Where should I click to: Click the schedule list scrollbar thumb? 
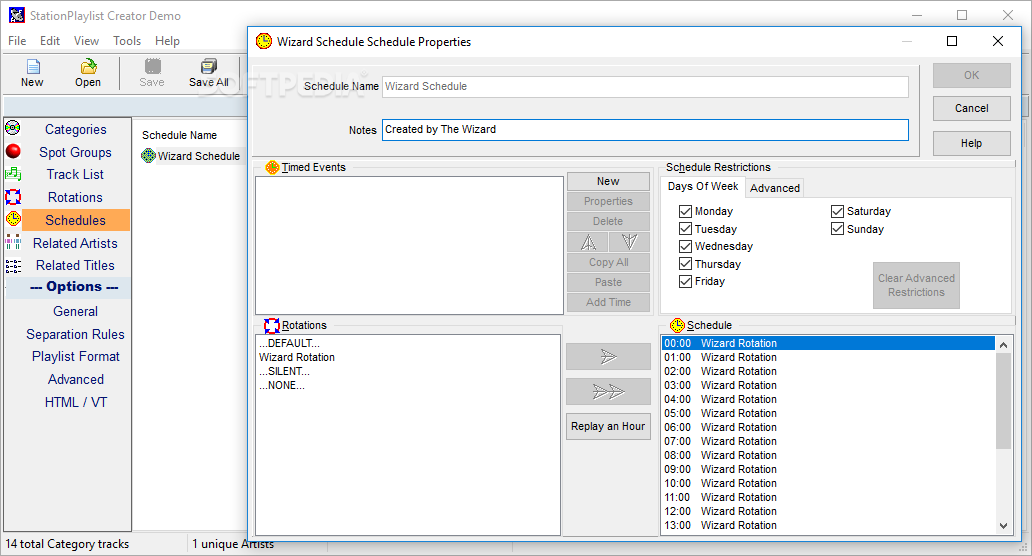coord(1003,401)
